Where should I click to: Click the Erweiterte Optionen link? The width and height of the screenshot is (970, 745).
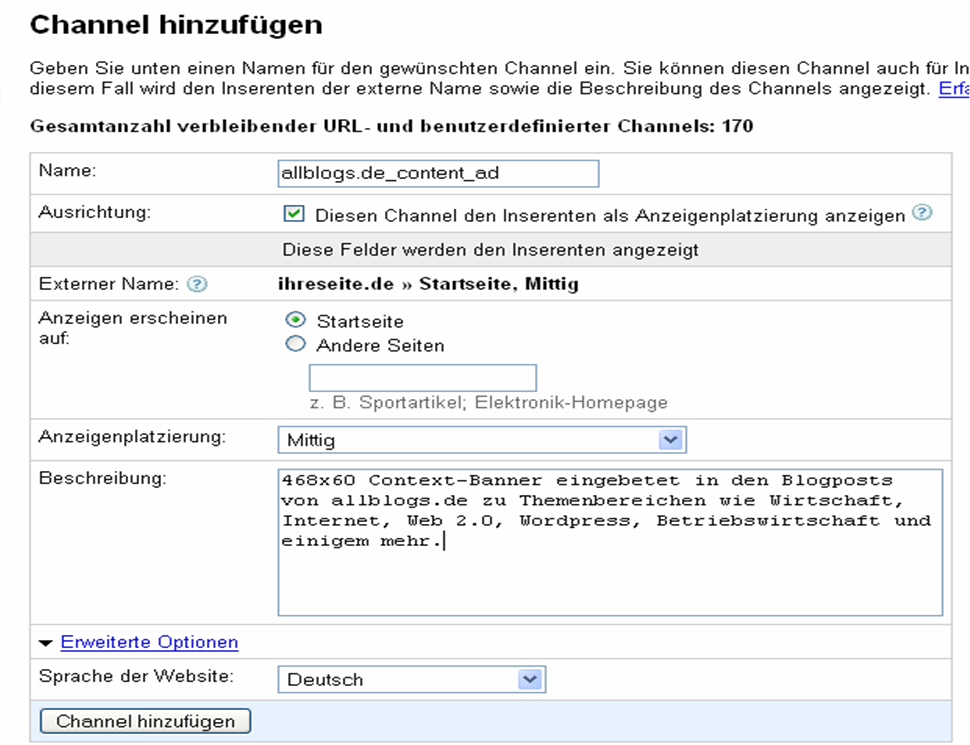(149, 642)
